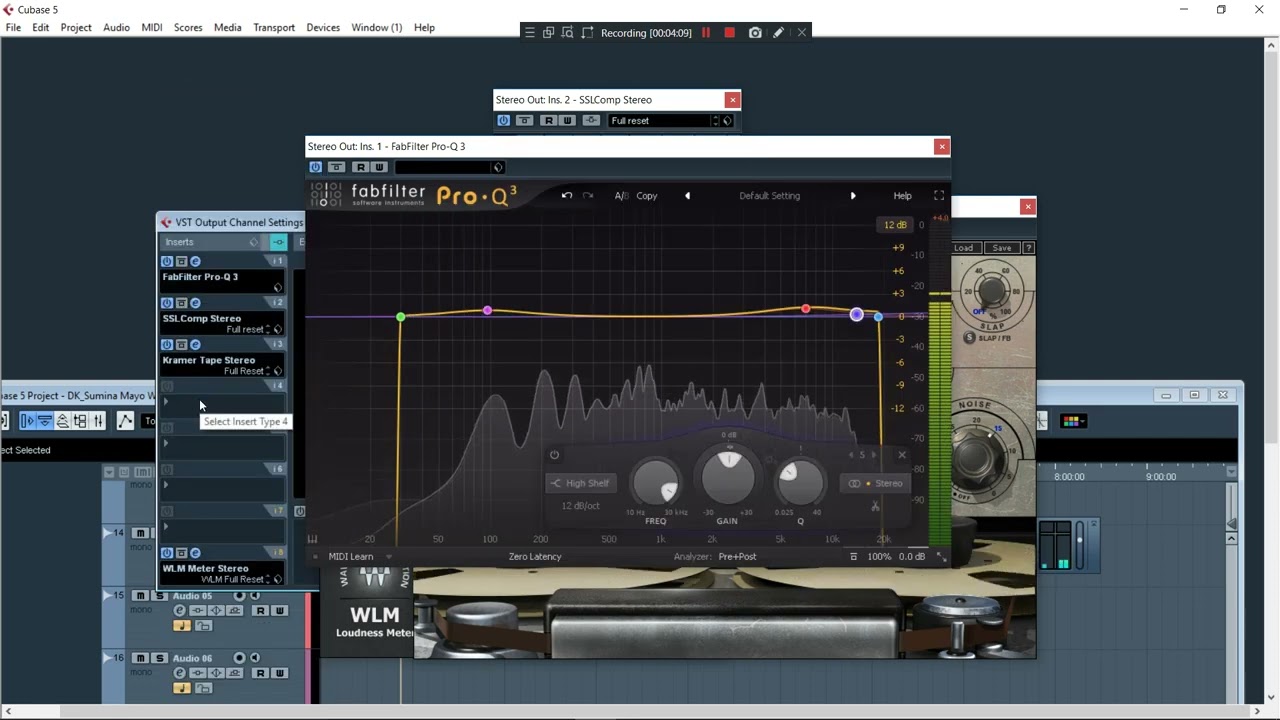Click the undo arrow in Pro-Q 3
This screenshot has width=1280, height=720.
click(x=566, y=196)
